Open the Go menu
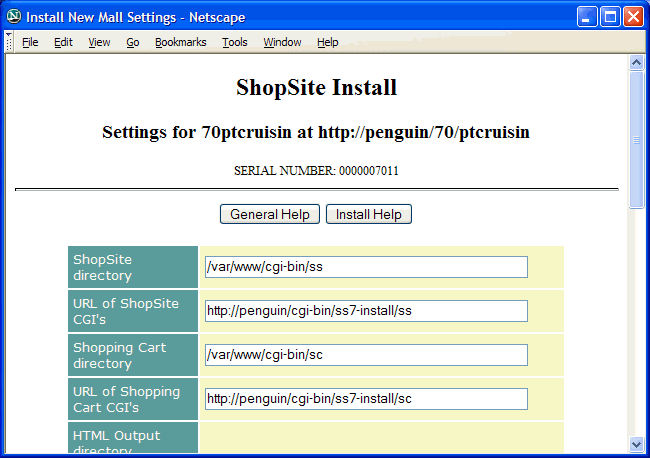 133,42
